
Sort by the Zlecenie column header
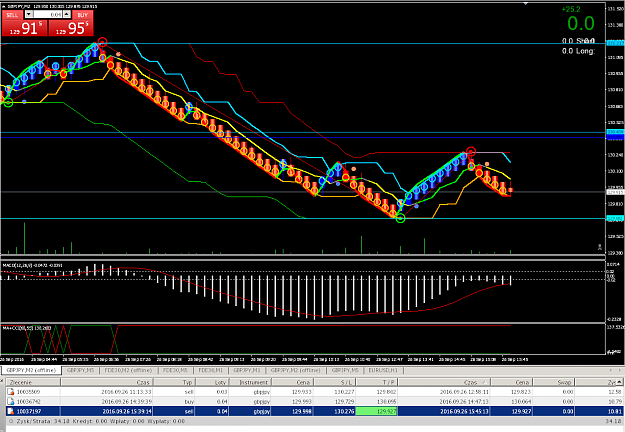coord(33,382)
